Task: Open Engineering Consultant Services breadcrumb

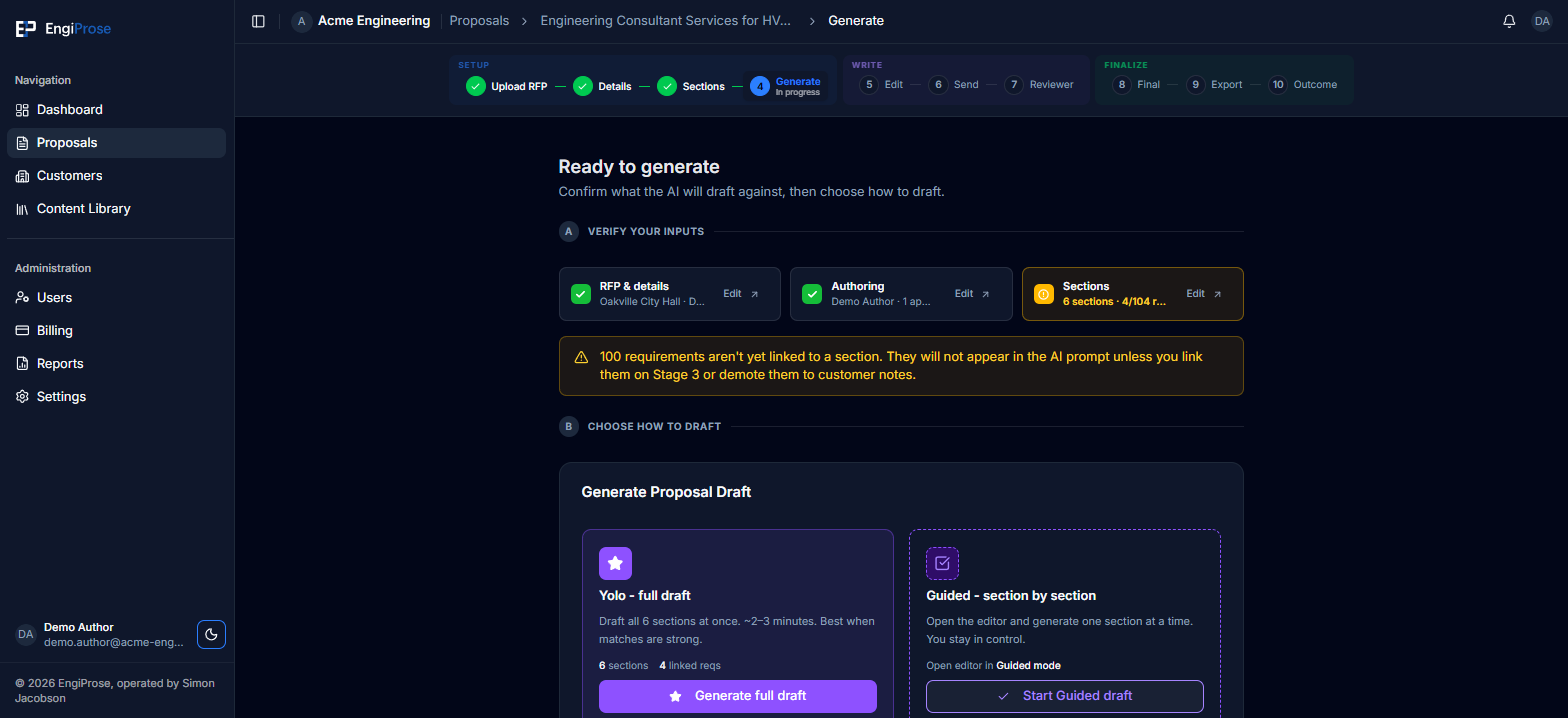Action: [666, 21]
